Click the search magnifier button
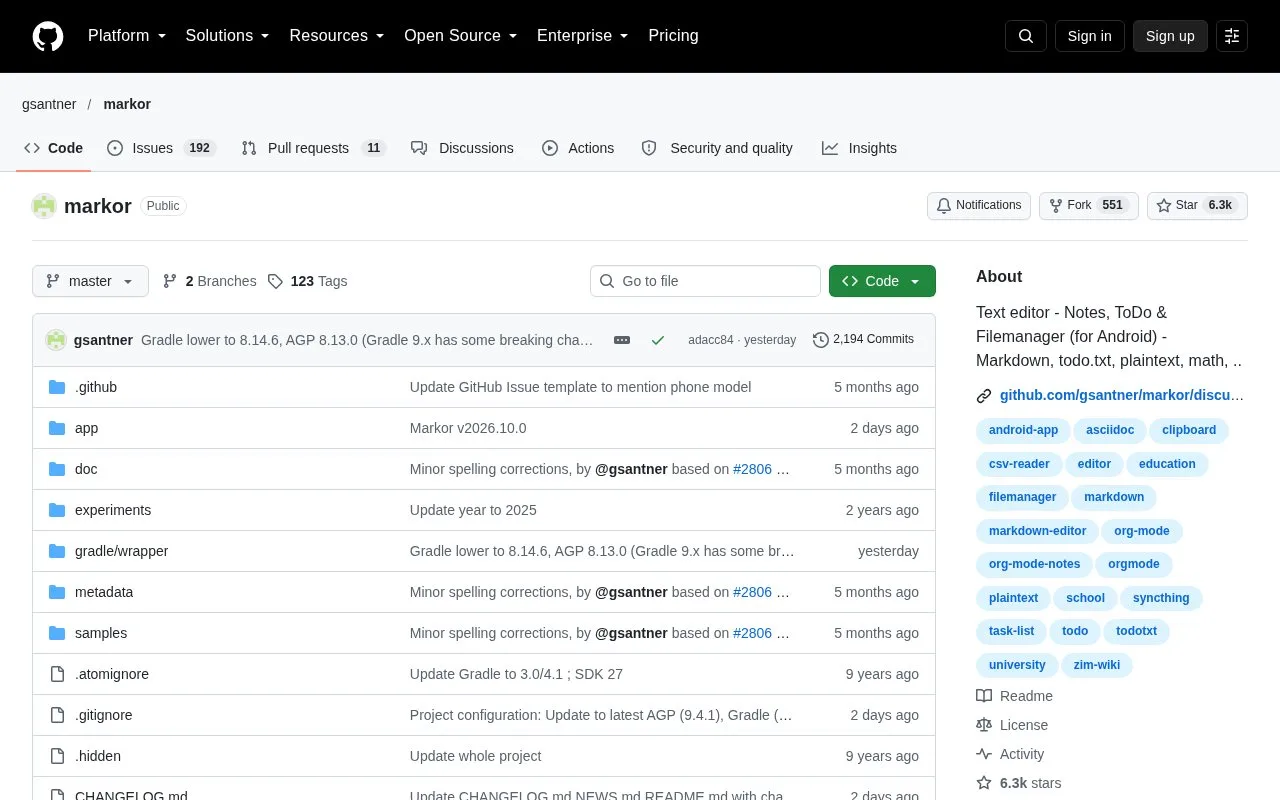The width and height of the screenshot is (1280, 800). 1026,36
